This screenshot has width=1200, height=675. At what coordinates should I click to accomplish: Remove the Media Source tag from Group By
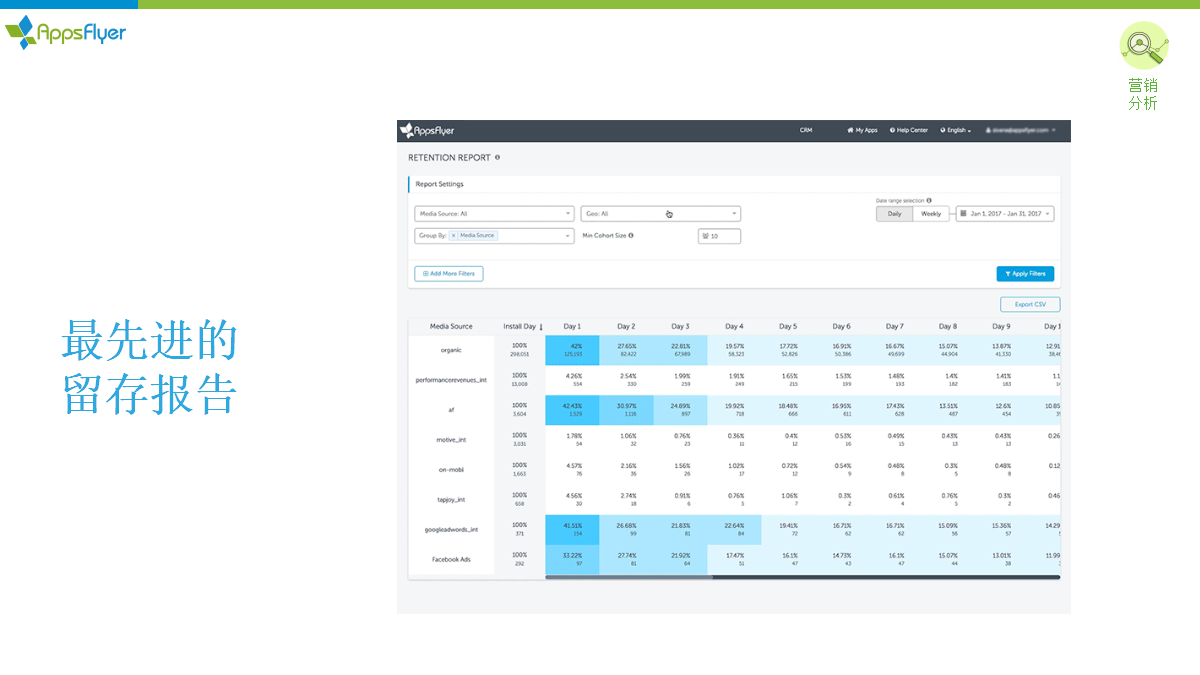(x=453, y=236)
